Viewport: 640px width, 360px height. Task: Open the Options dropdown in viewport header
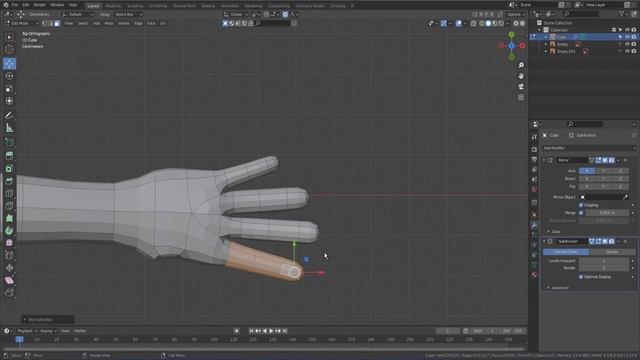(516, 14)
